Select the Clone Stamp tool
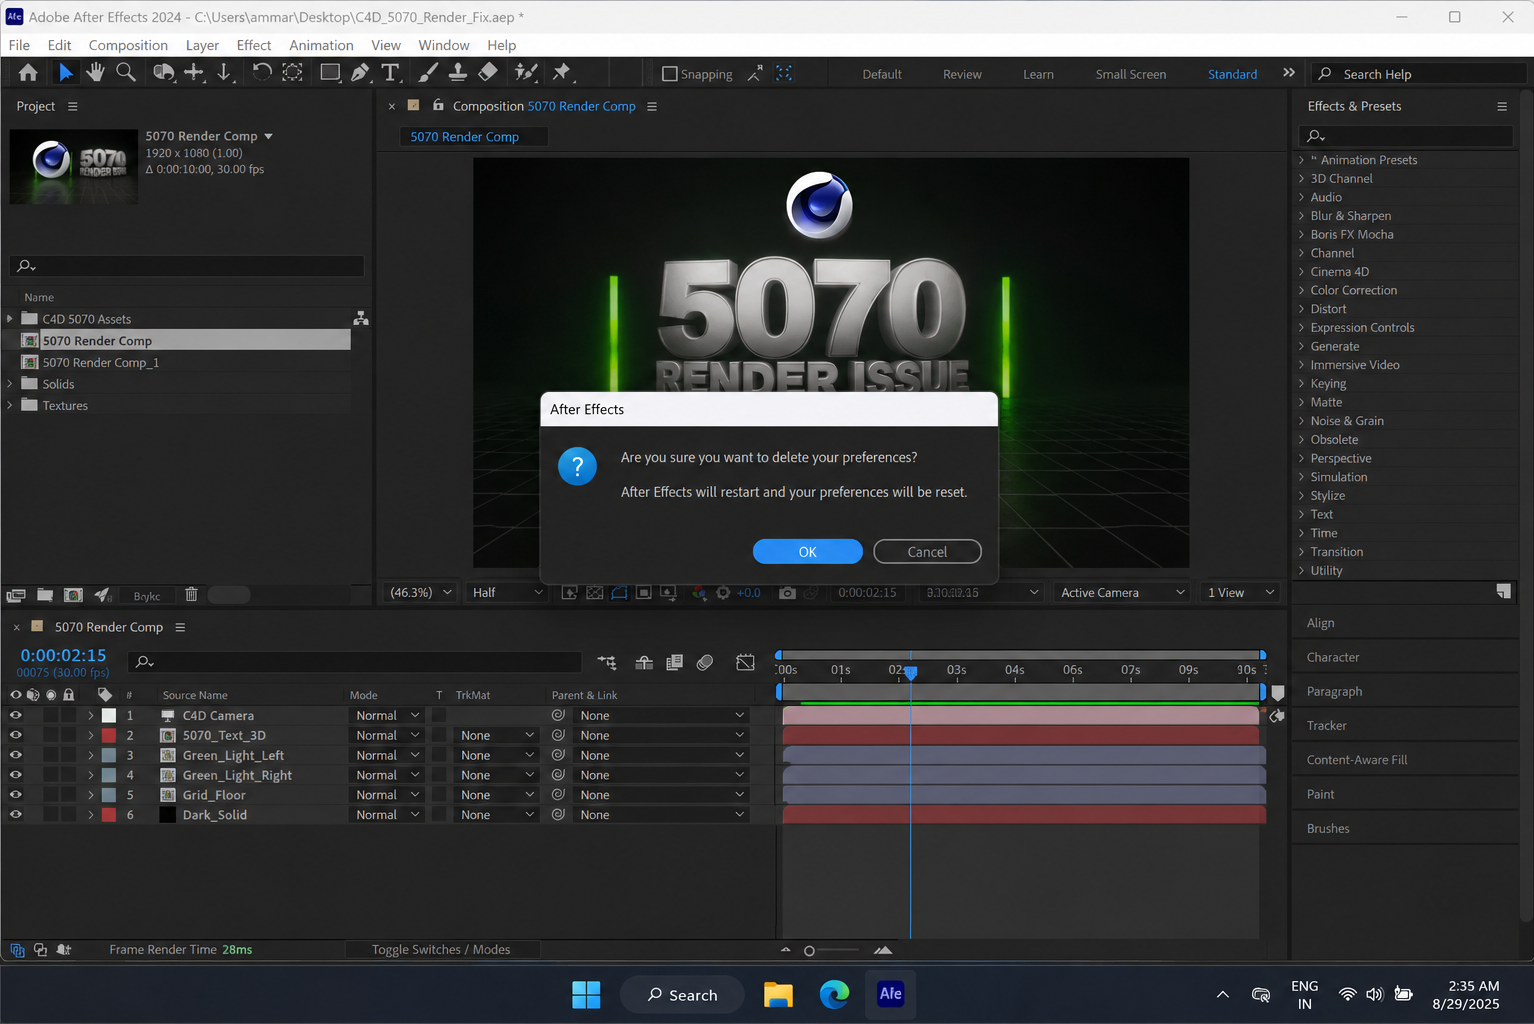This screenshot has height=1024, width=1534. click(458, 72)
